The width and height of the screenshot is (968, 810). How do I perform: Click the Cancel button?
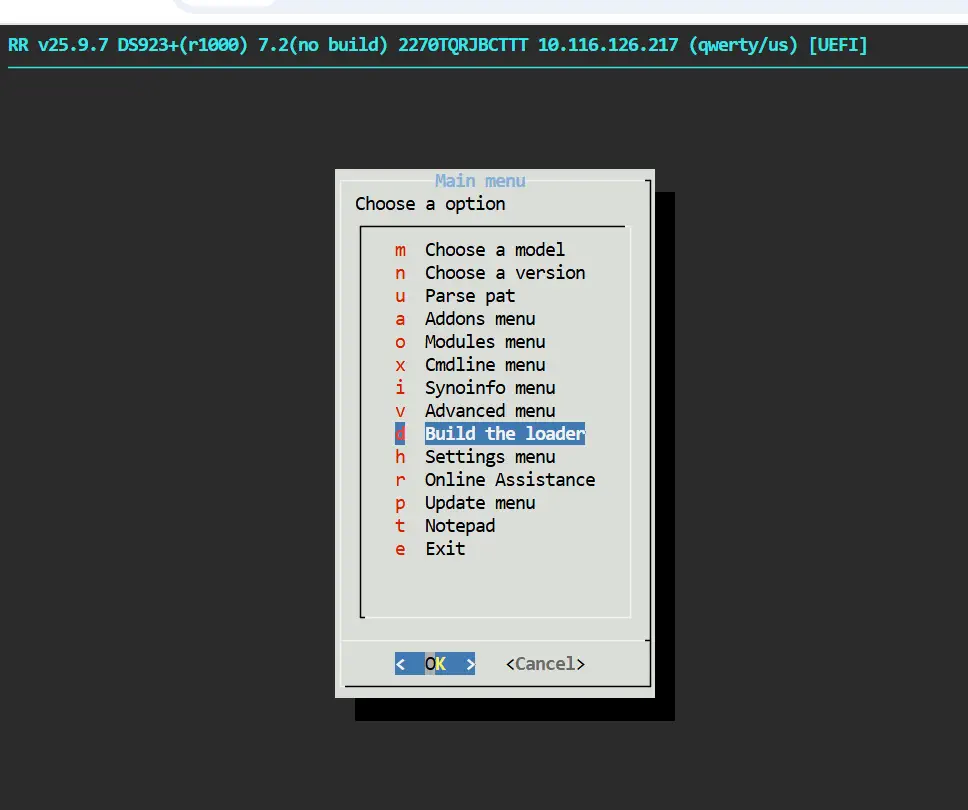tap(545, 664)
